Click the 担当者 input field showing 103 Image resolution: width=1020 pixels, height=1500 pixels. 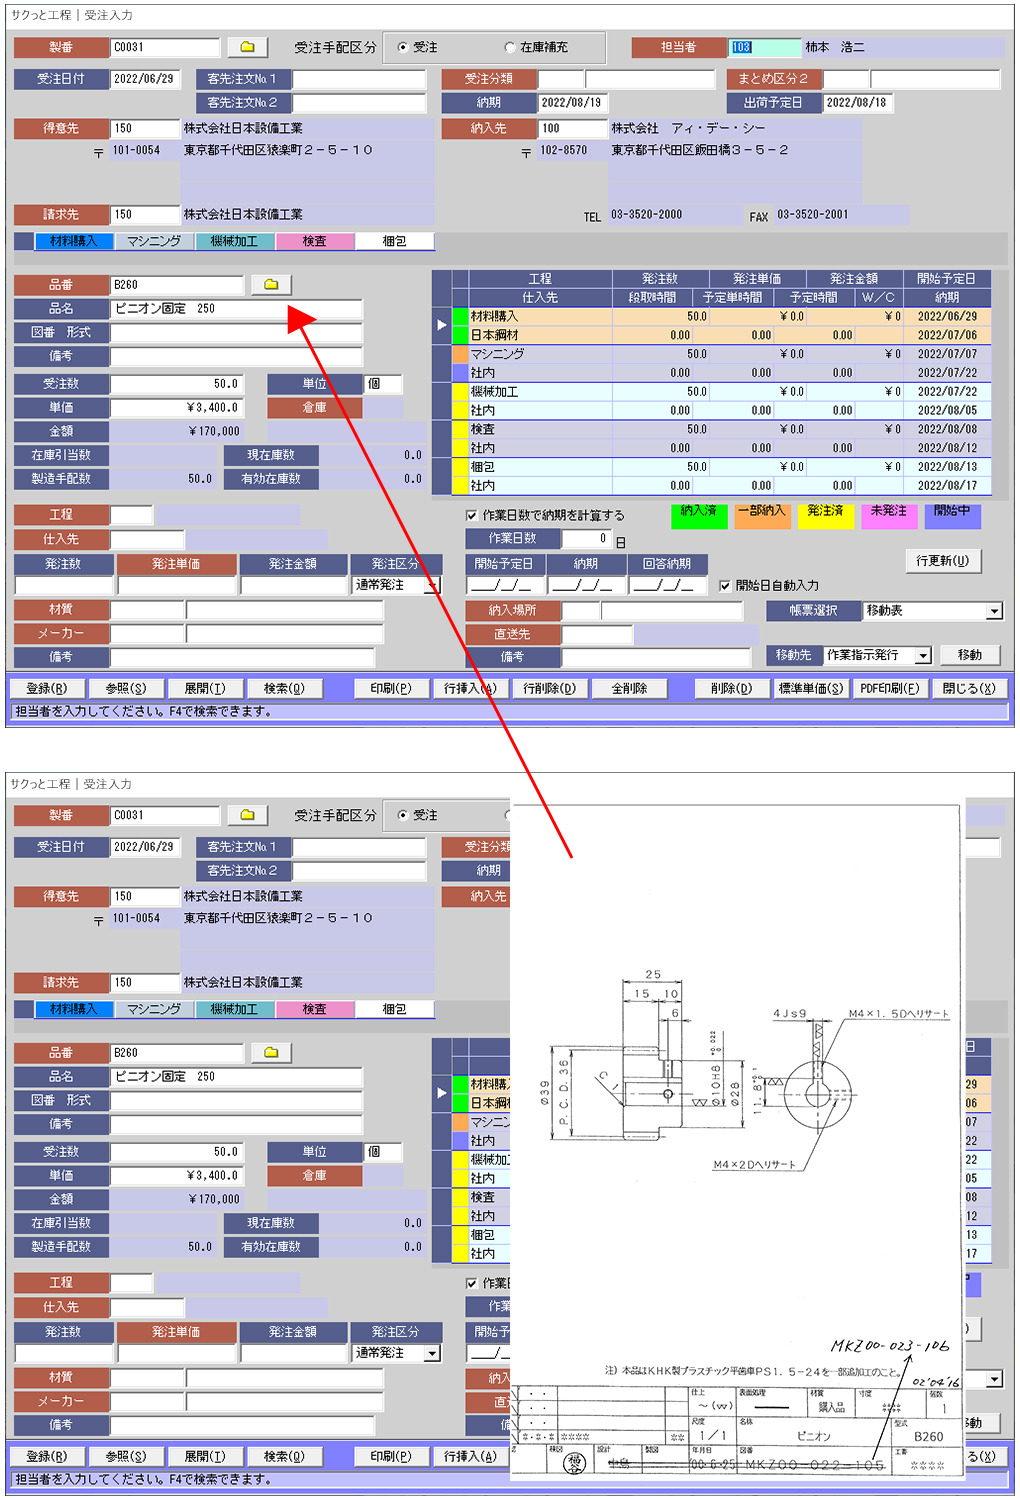(x=764, y=47)
